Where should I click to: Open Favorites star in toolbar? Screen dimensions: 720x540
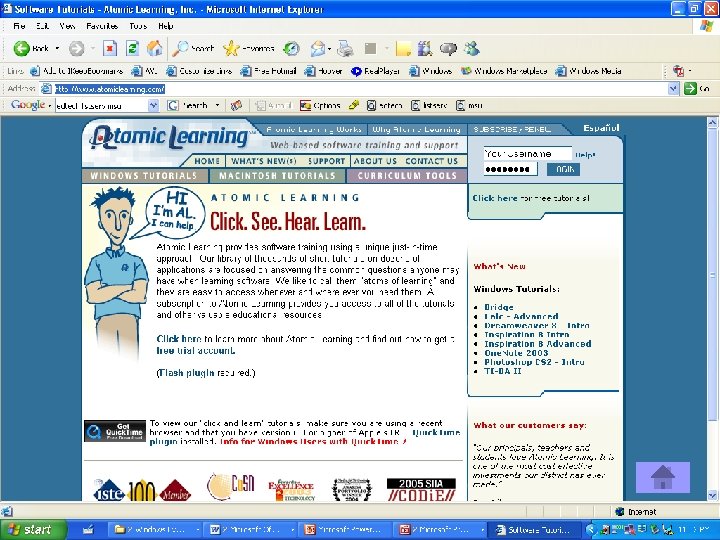pyautogui.click(x=231, y=48)
